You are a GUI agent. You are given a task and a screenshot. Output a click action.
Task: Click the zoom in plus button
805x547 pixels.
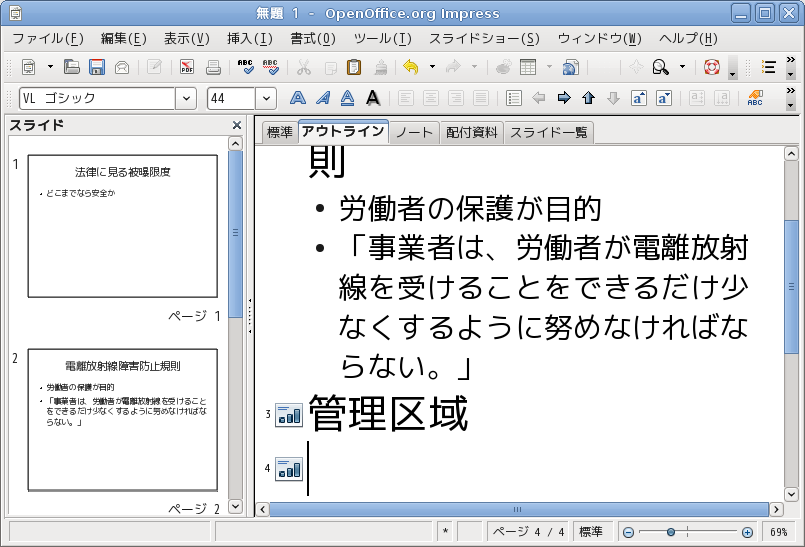[748, 533]
